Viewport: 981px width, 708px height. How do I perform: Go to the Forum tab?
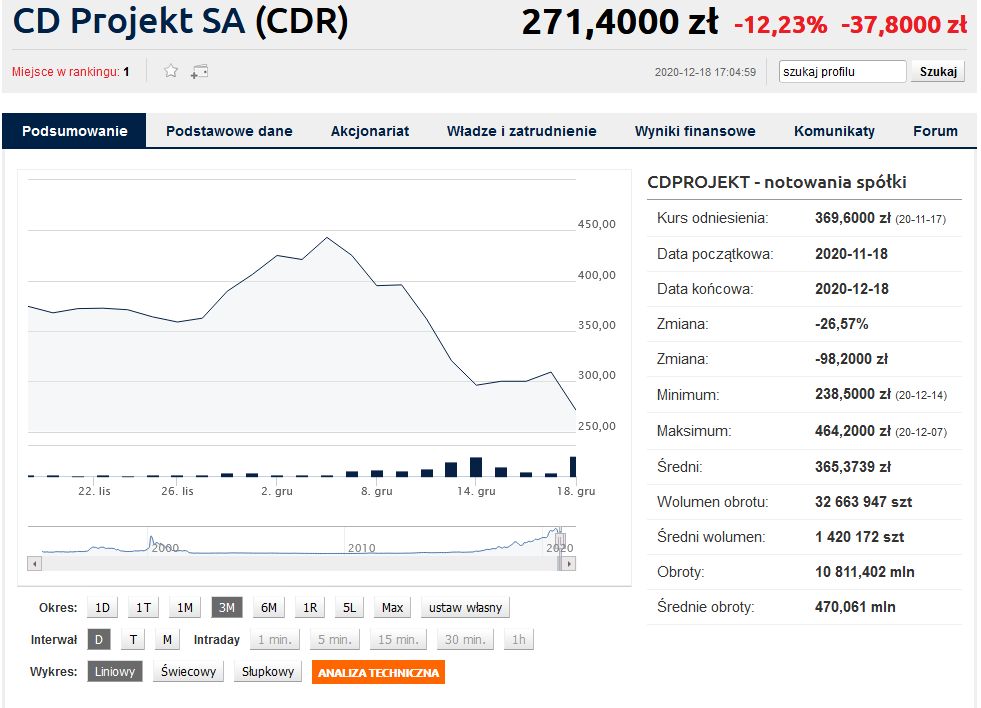(x=934, y=131)
